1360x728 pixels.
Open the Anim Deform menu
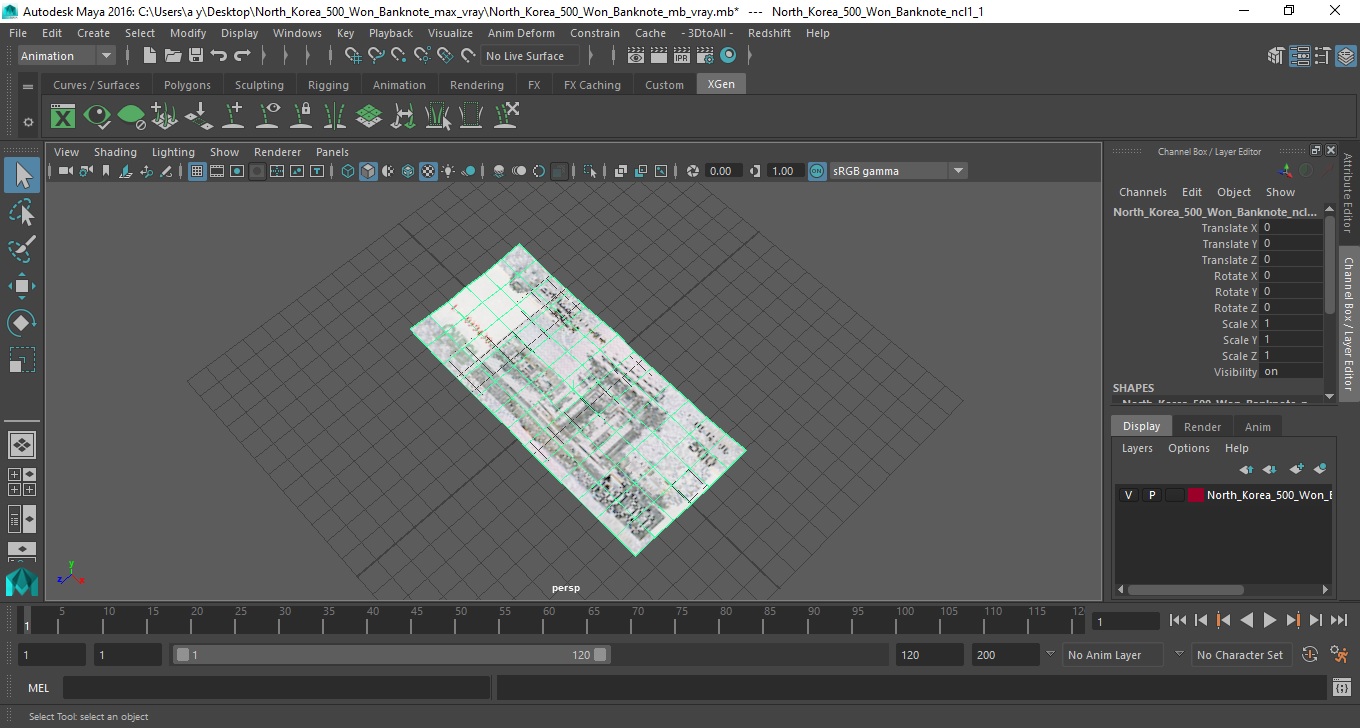tap(521, 33)
